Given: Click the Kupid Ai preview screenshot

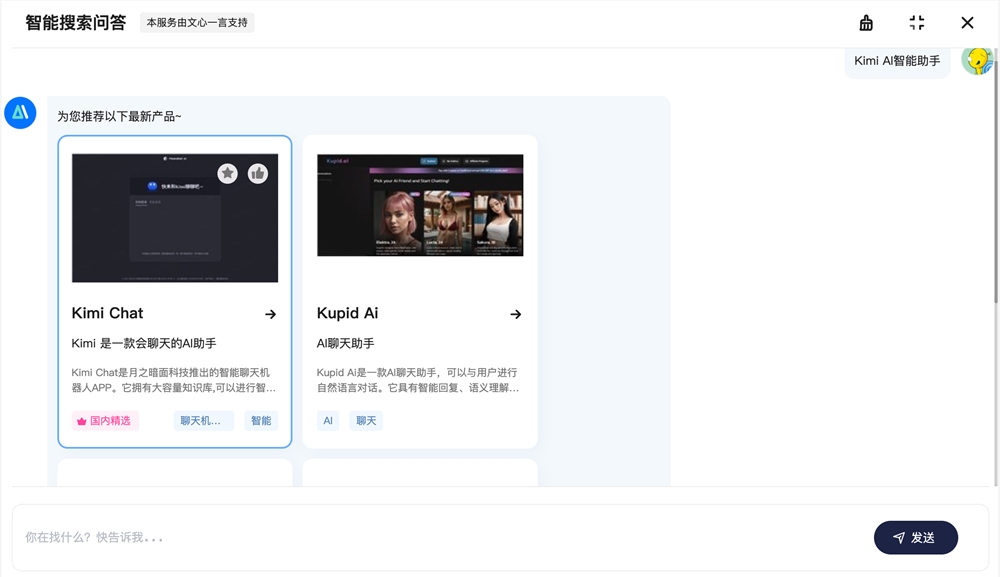Looking at the screenshot, I should pos(420,205).
